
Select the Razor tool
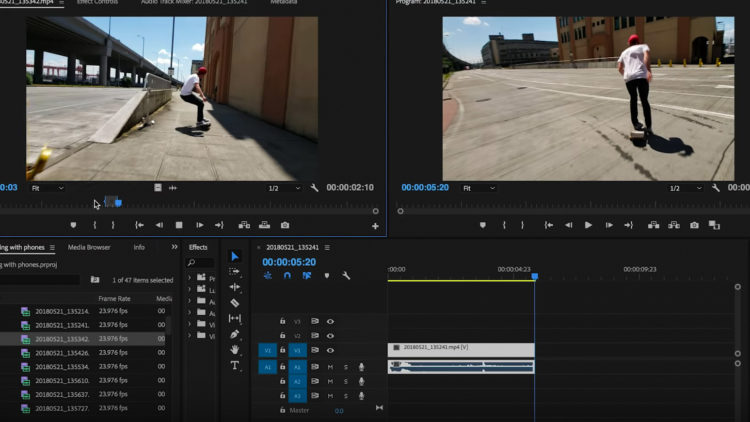(x=234, y=302)
